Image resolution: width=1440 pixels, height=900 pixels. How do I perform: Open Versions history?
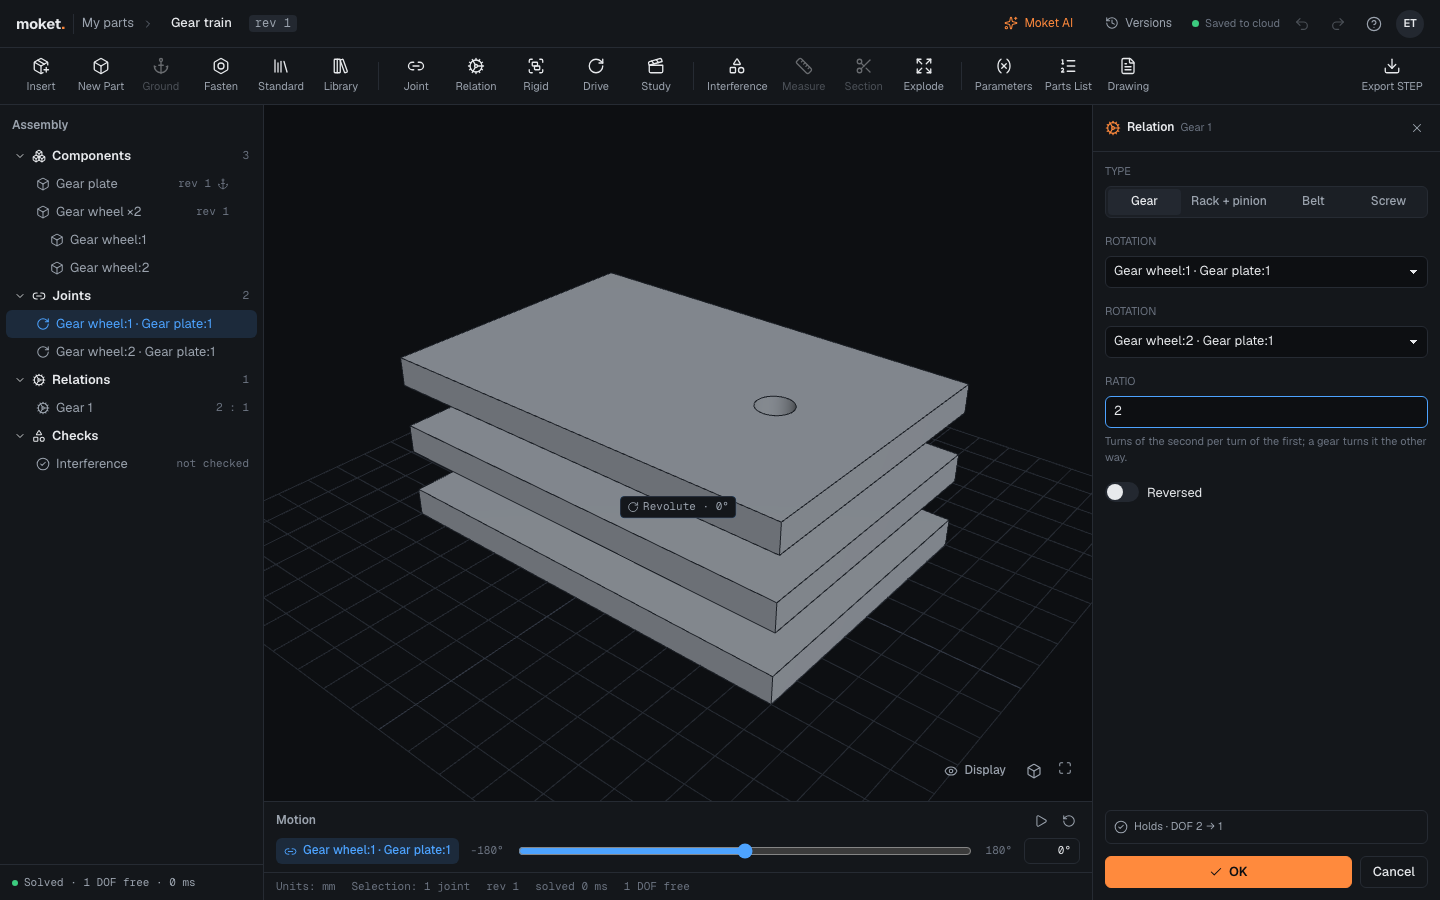point(1138,23)
